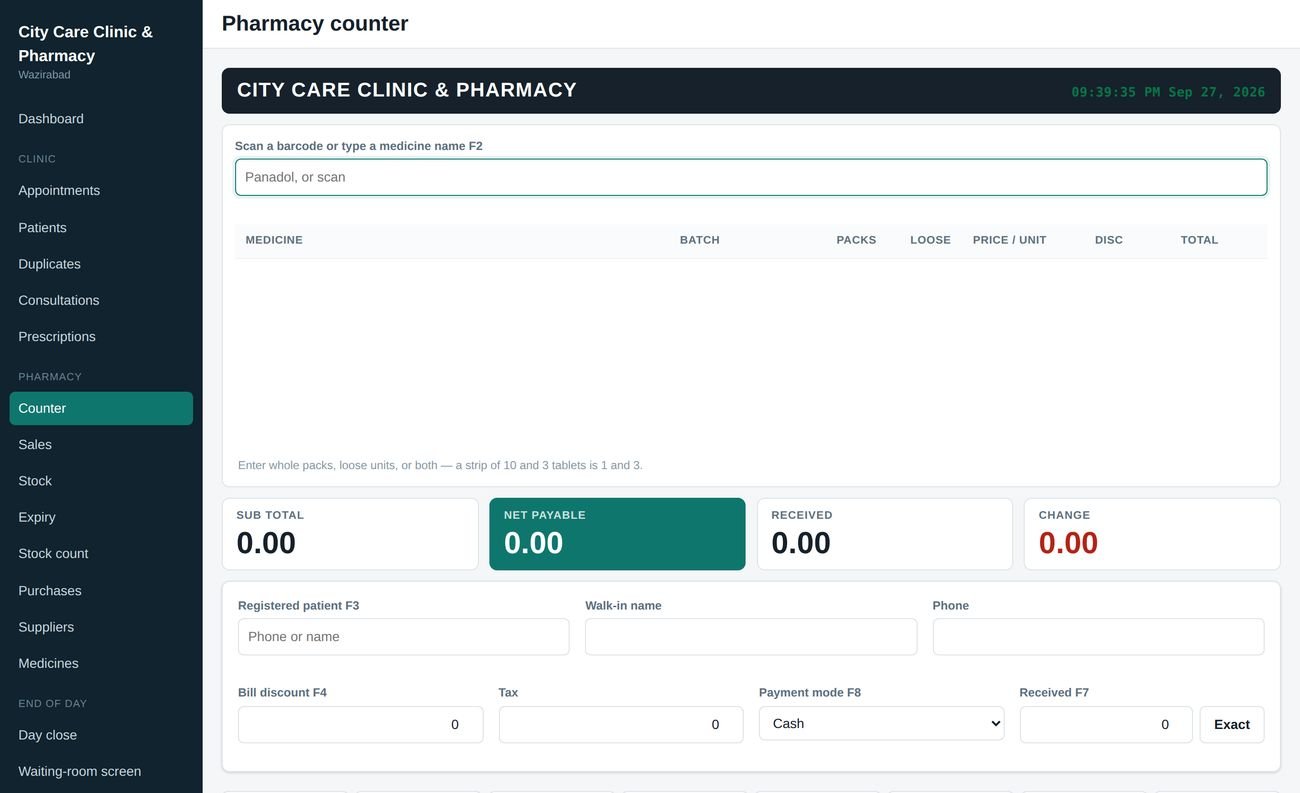1300x793 pixels.
Task: Focus the barcode or medicine search field
Action: click(x=751, y=177)
